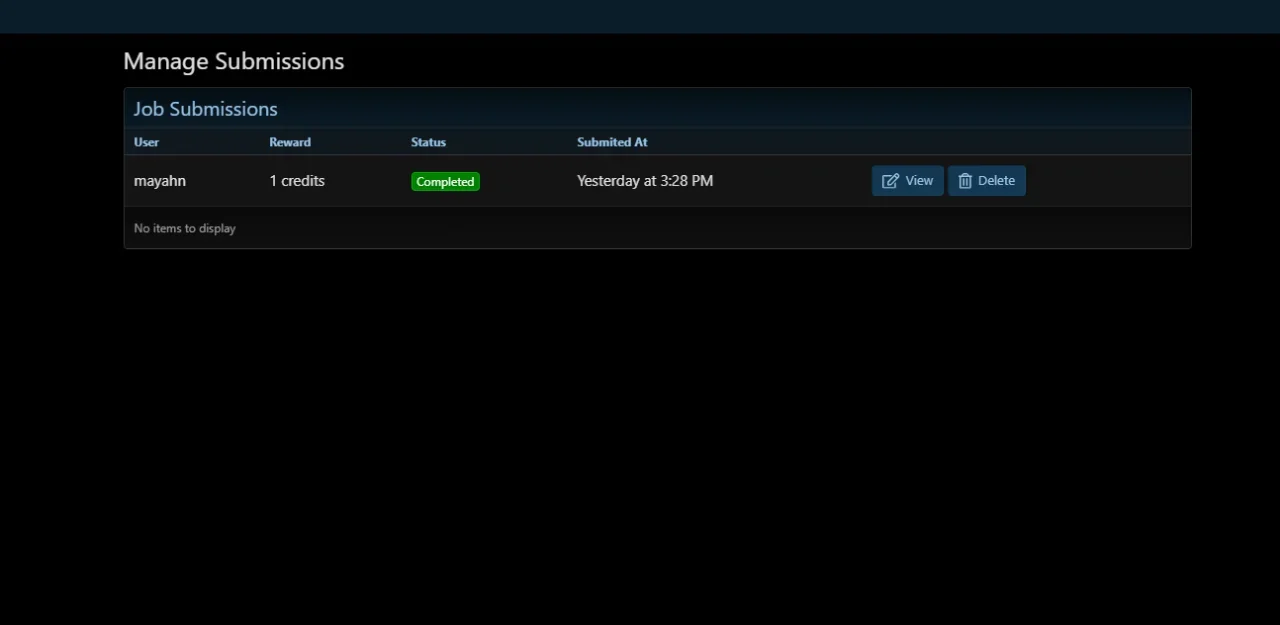Click the Submited At column header
Screen dimensions: 1280x625
(612, 142)
